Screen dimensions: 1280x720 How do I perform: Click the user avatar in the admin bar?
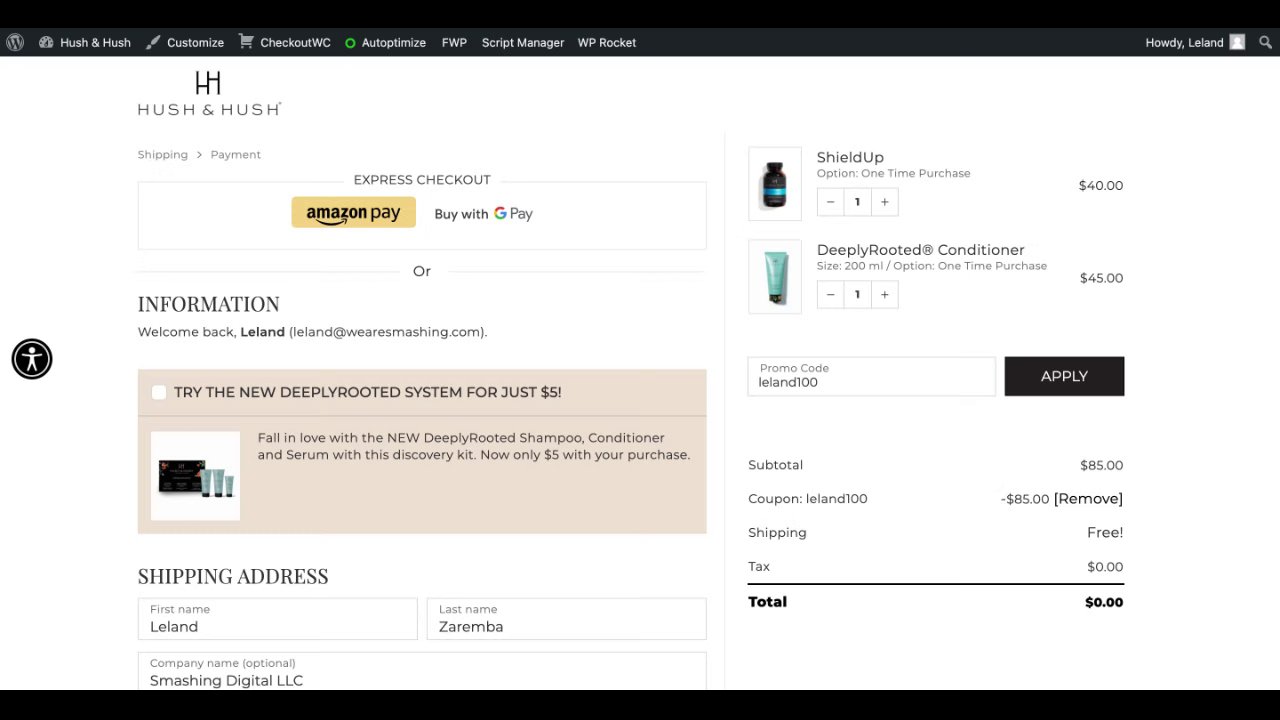[1237, 42]
